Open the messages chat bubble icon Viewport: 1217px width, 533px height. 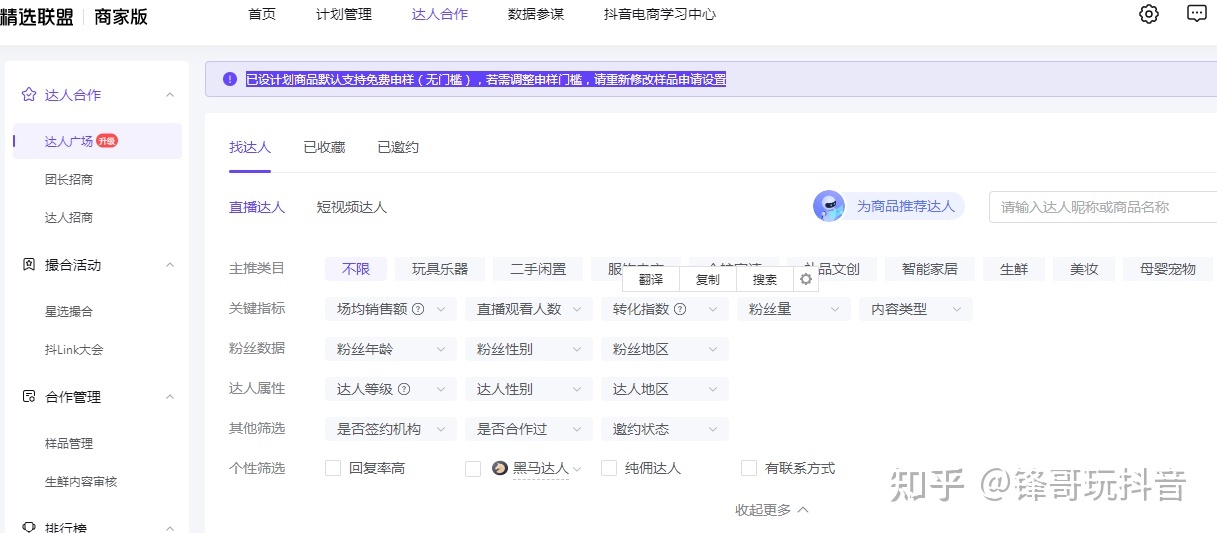tap(1196, 14)
